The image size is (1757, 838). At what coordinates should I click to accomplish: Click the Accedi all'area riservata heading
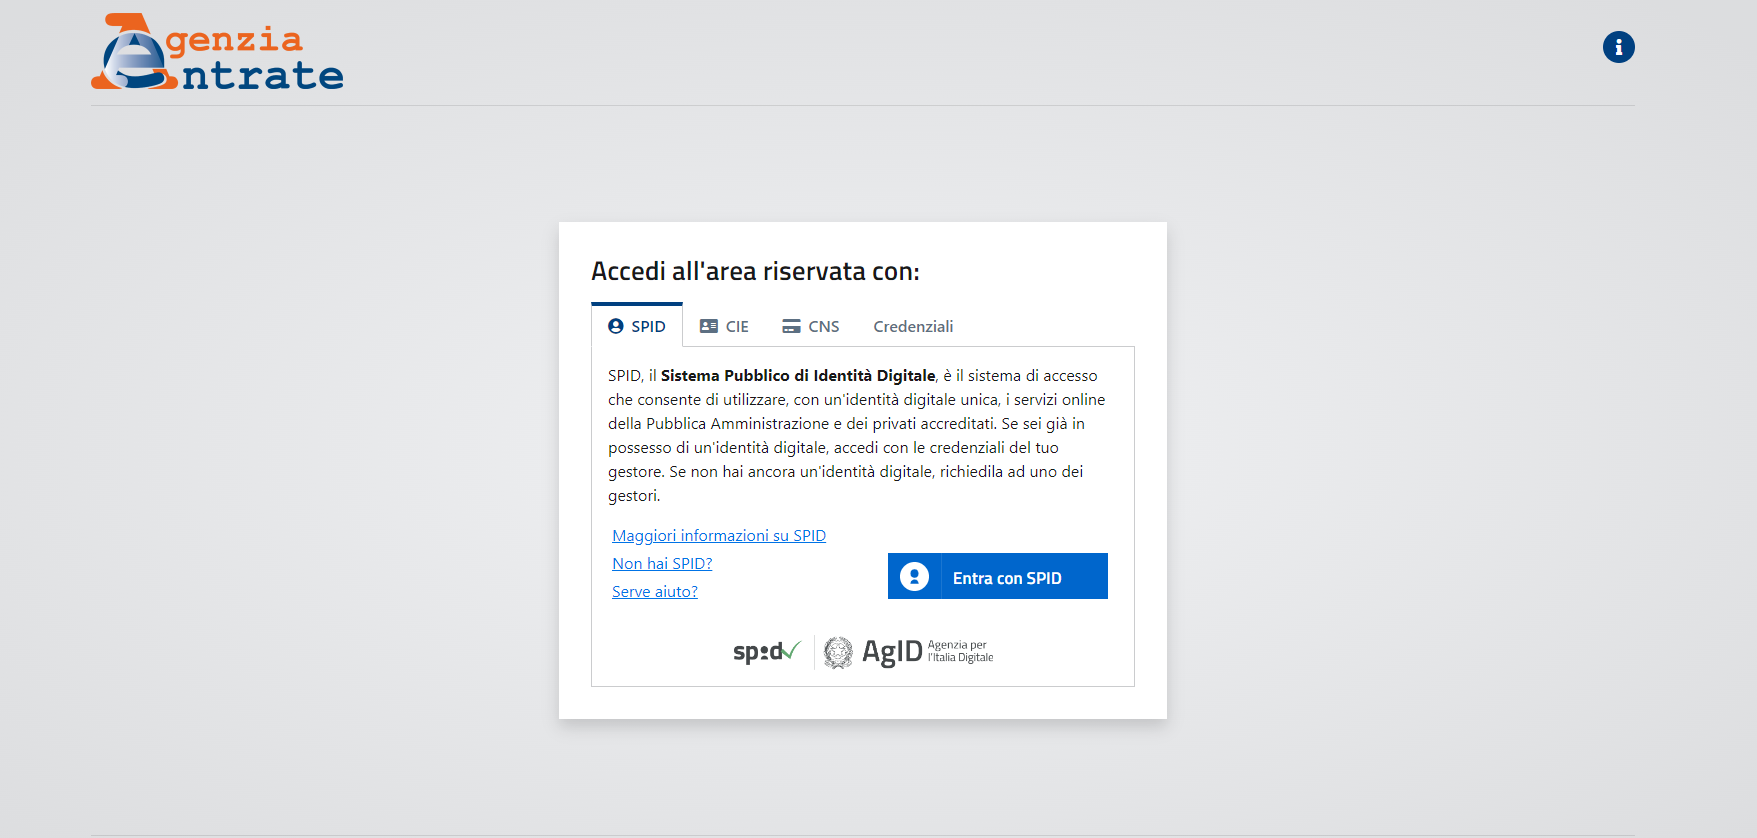pyautogui.click(x=755, y=271)
